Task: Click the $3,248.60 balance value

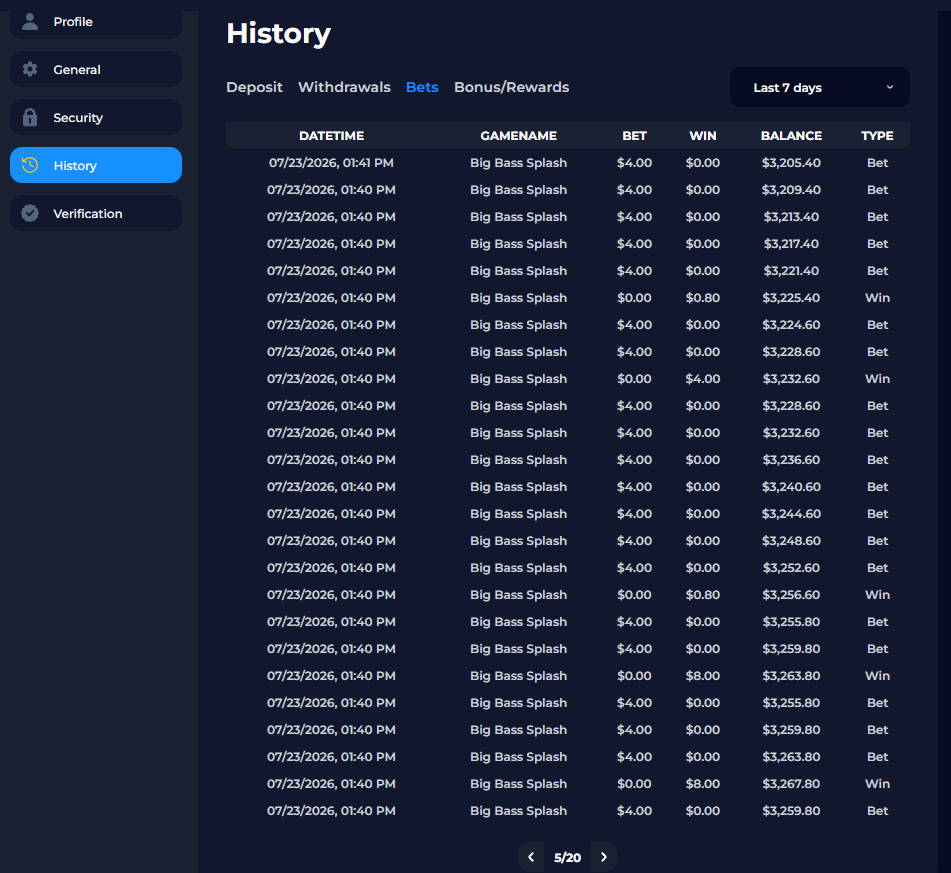Action: click(x=791, y=541)
